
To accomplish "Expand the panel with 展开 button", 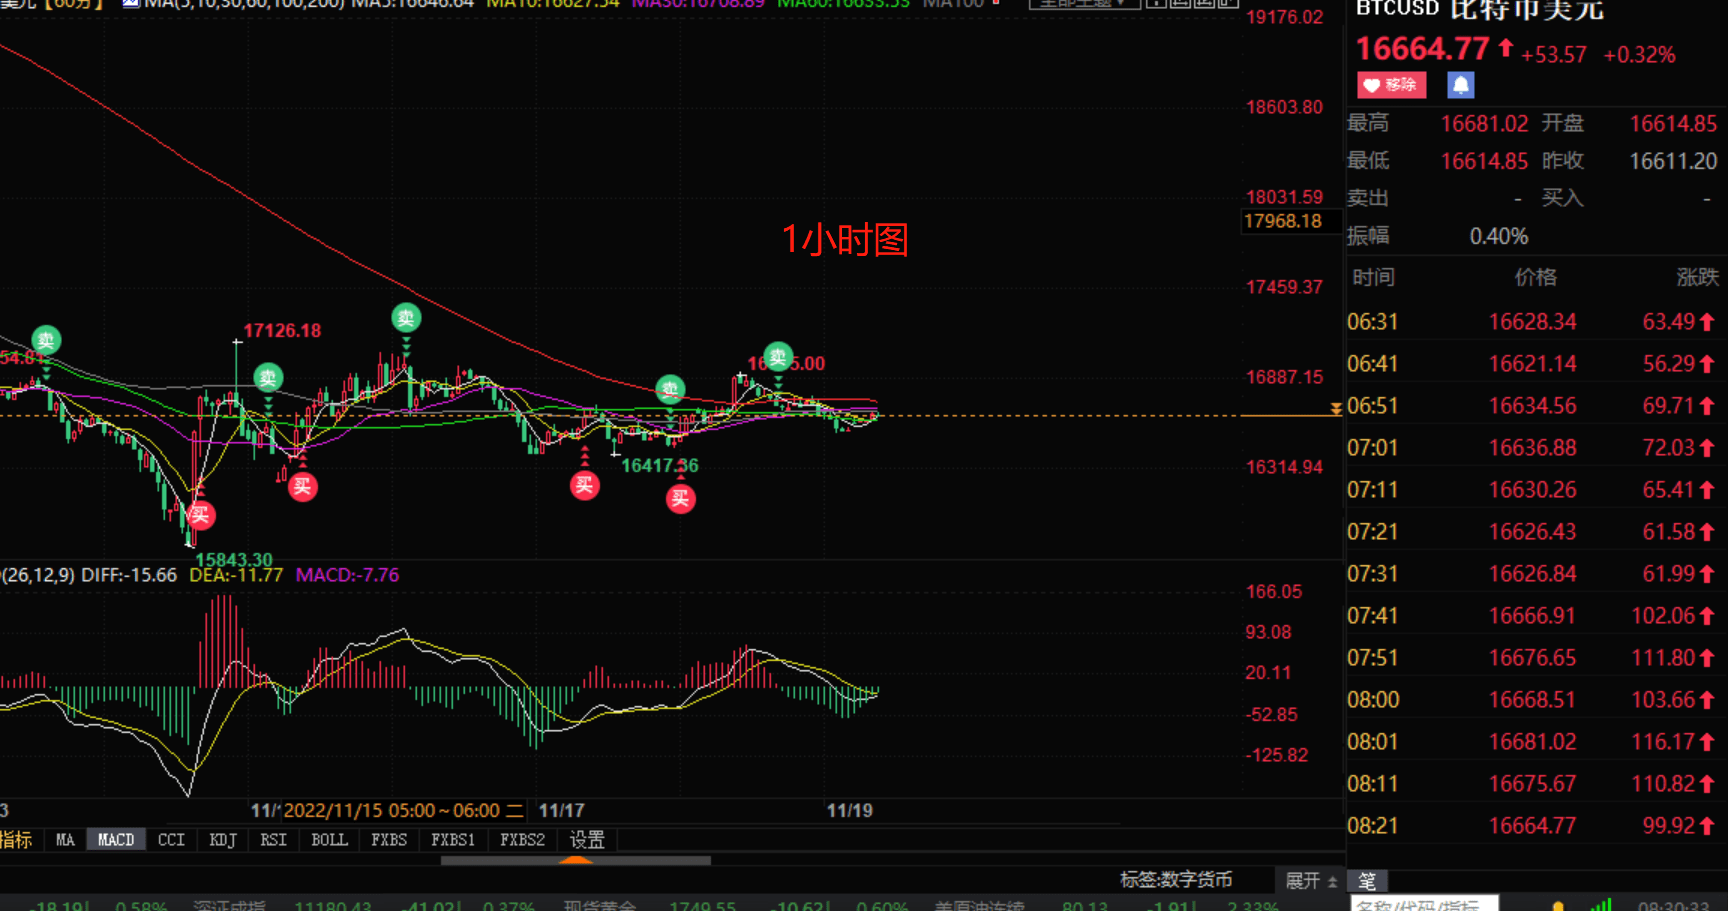I will click(x=1310, y=881).
